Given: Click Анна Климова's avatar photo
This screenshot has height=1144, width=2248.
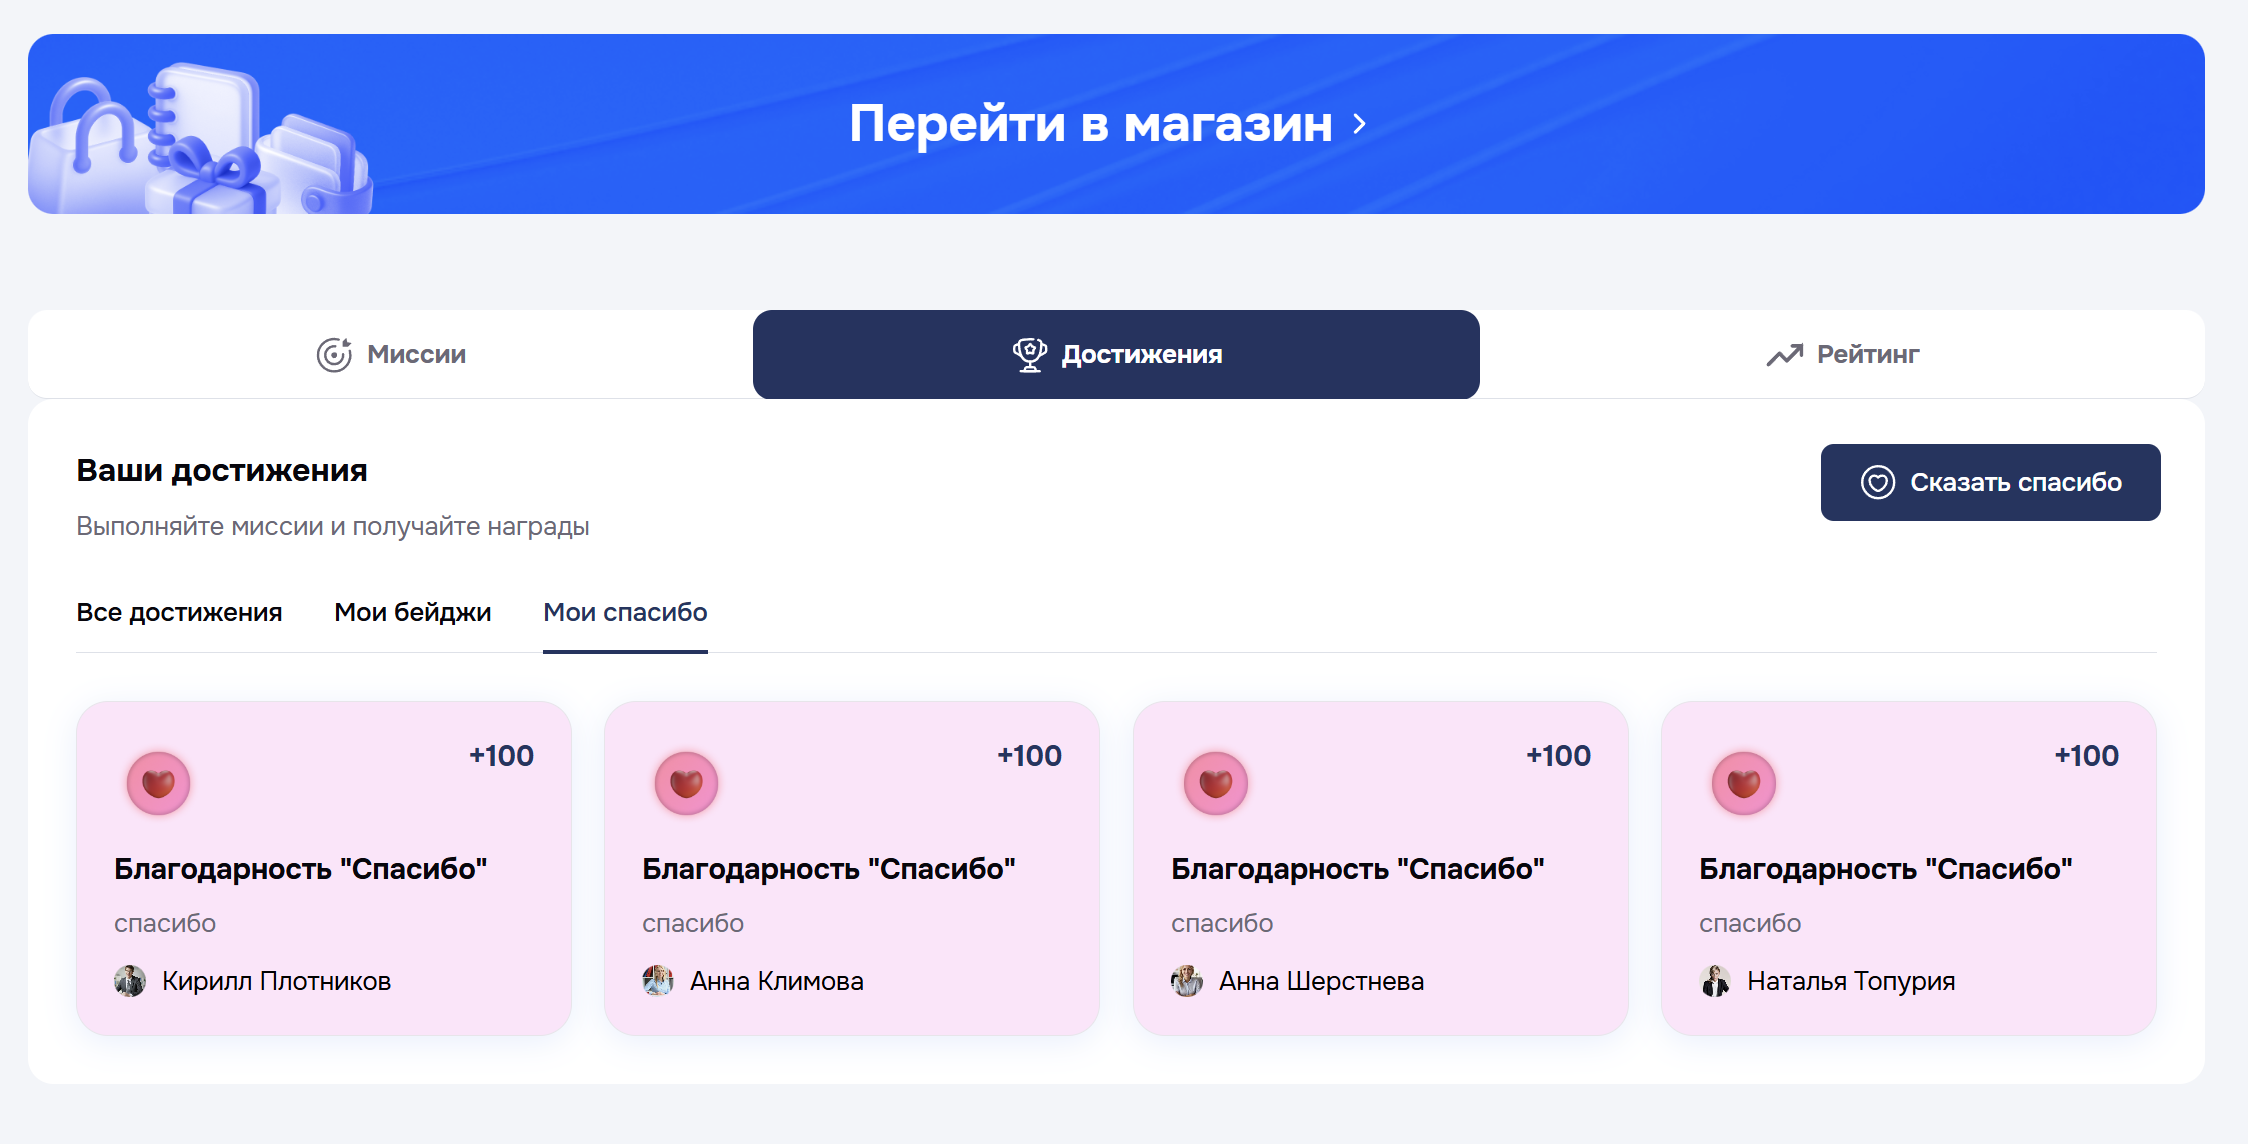Looking at the screenshot, I should click(x=658, y=981).
